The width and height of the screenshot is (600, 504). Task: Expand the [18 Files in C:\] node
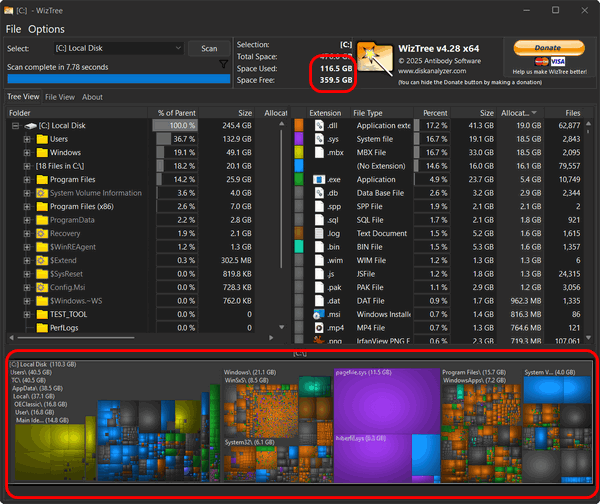coord(27,166)
